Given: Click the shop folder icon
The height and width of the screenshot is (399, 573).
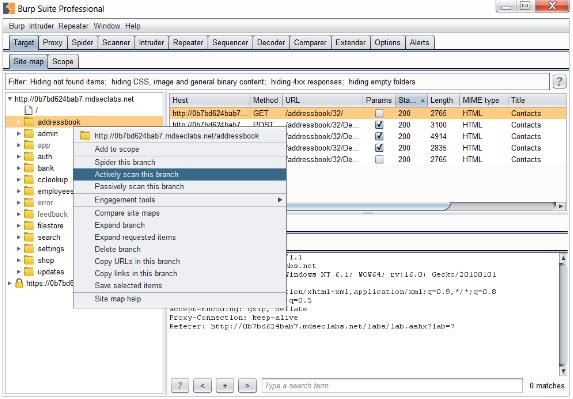Looking at the screenshot, I should click(x=29, y=260).
